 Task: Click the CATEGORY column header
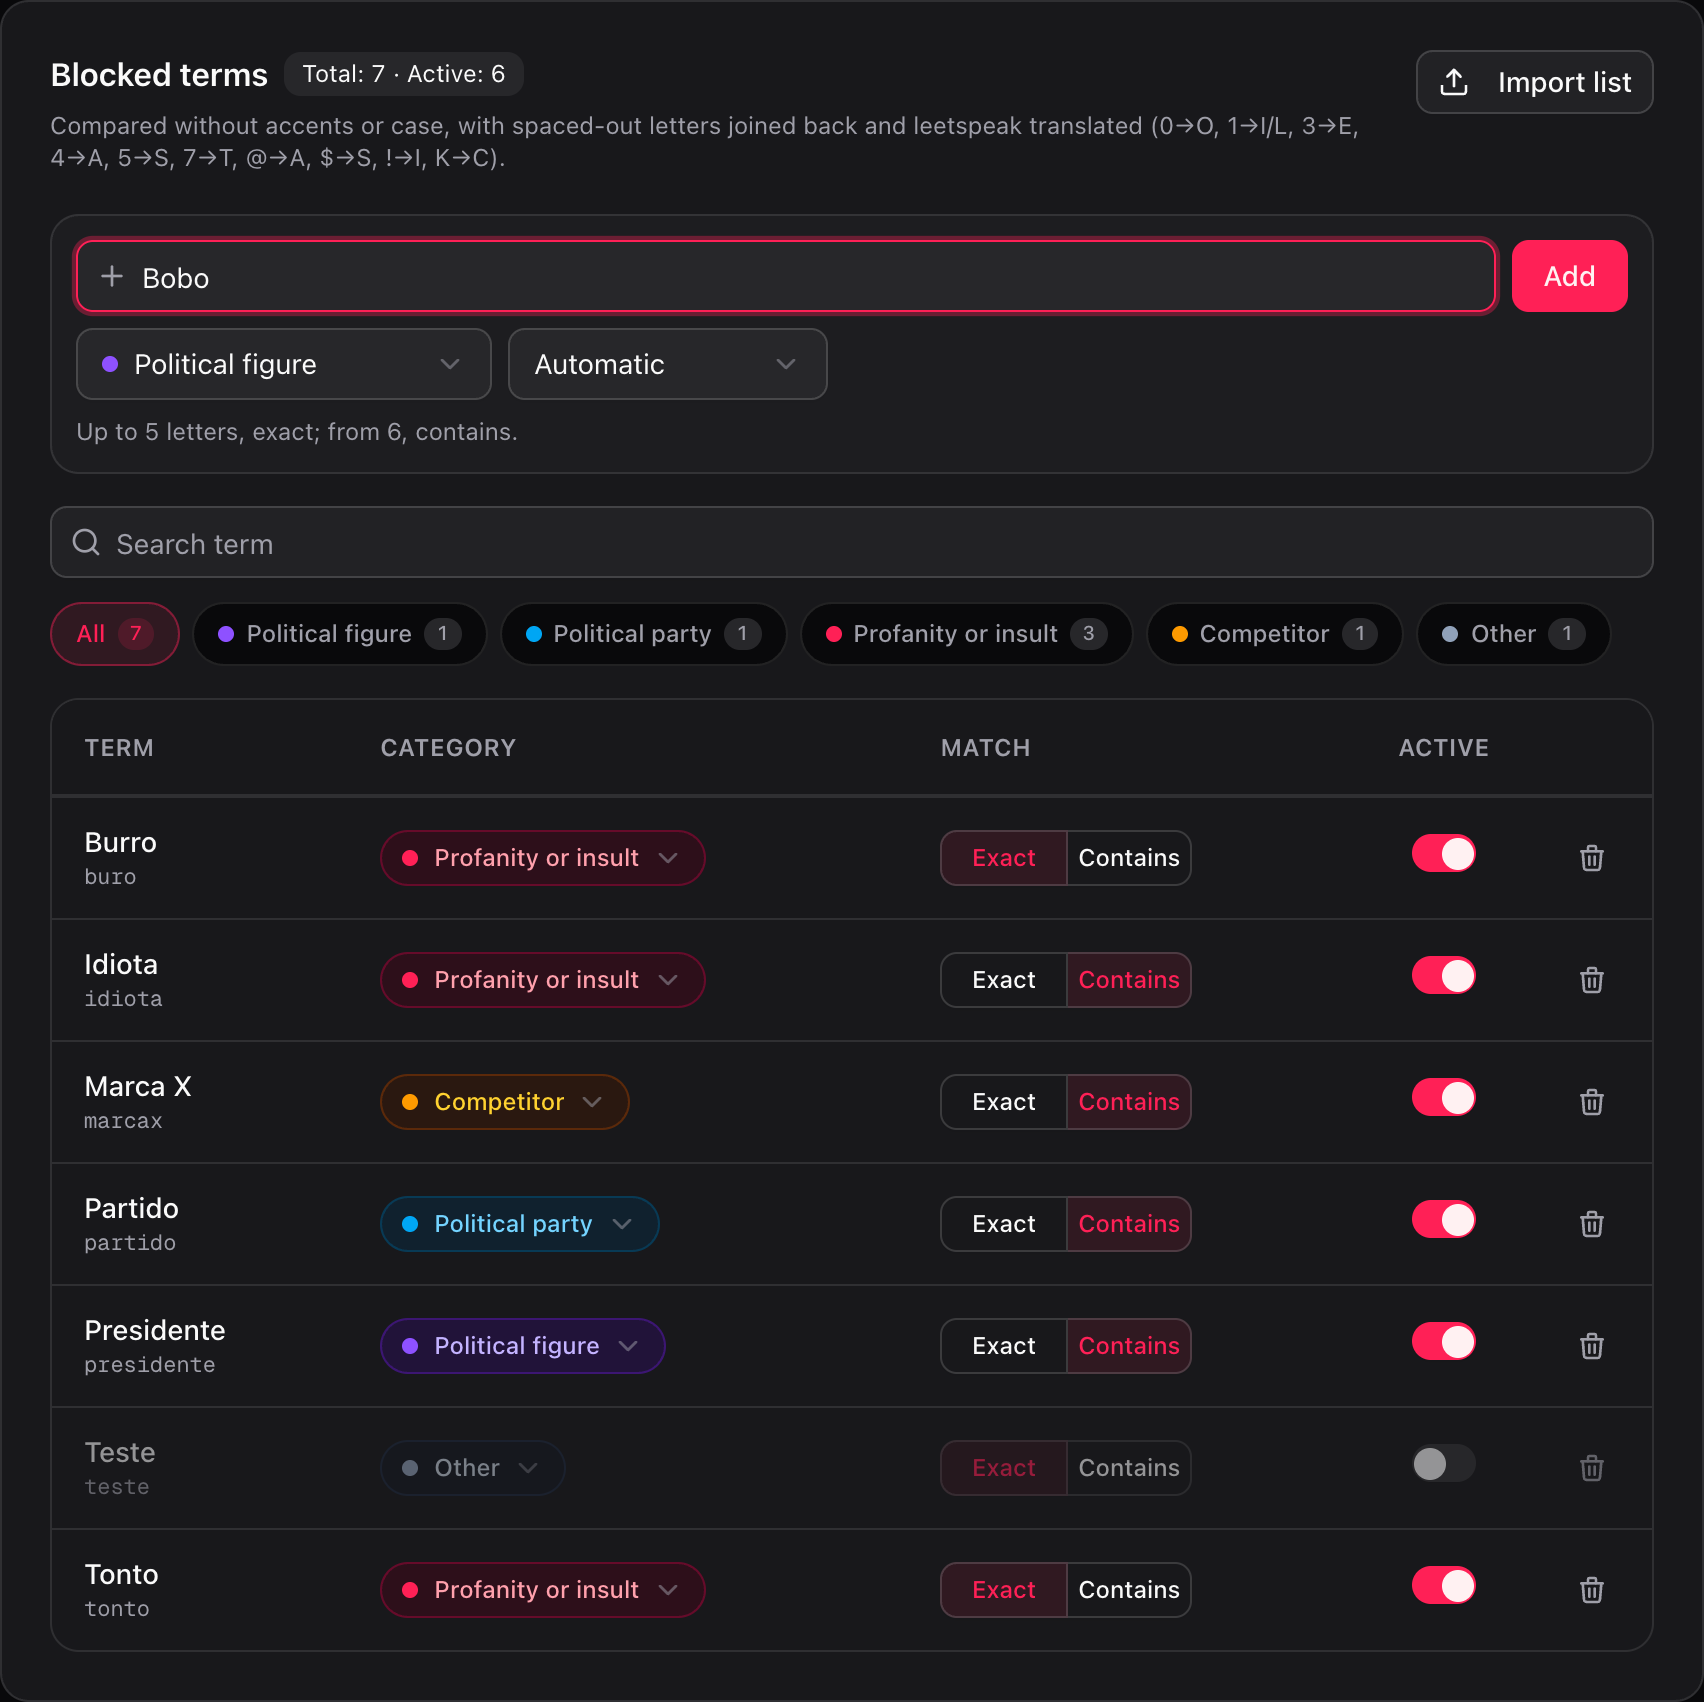(x=448, y=748)
